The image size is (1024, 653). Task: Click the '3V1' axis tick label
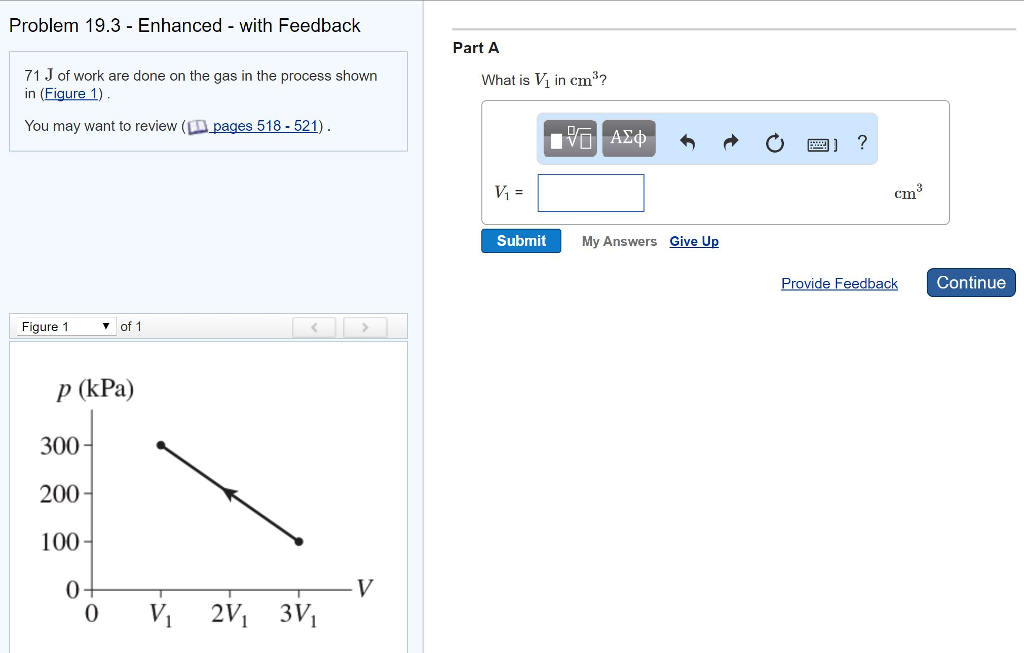(298, 614)
